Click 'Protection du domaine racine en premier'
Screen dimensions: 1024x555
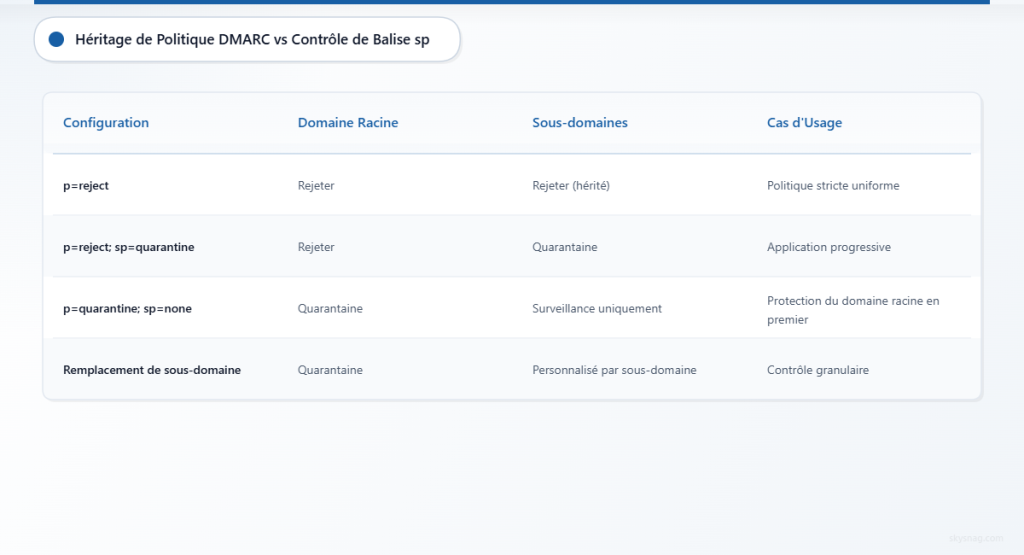pos(853,310)
